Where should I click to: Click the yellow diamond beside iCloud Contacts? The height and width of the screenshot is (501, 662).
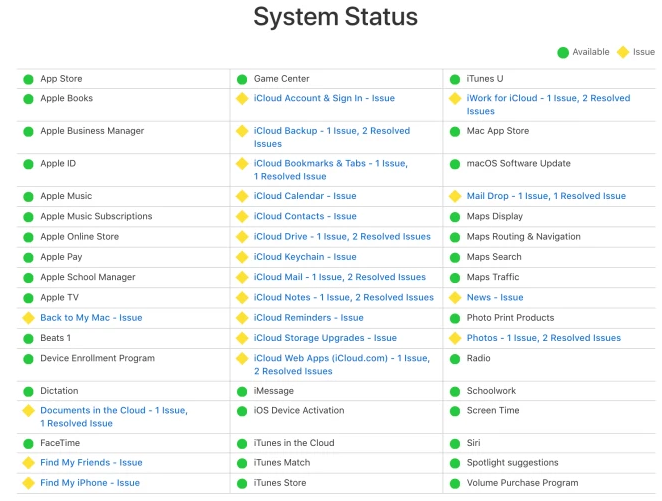[242, 217]
